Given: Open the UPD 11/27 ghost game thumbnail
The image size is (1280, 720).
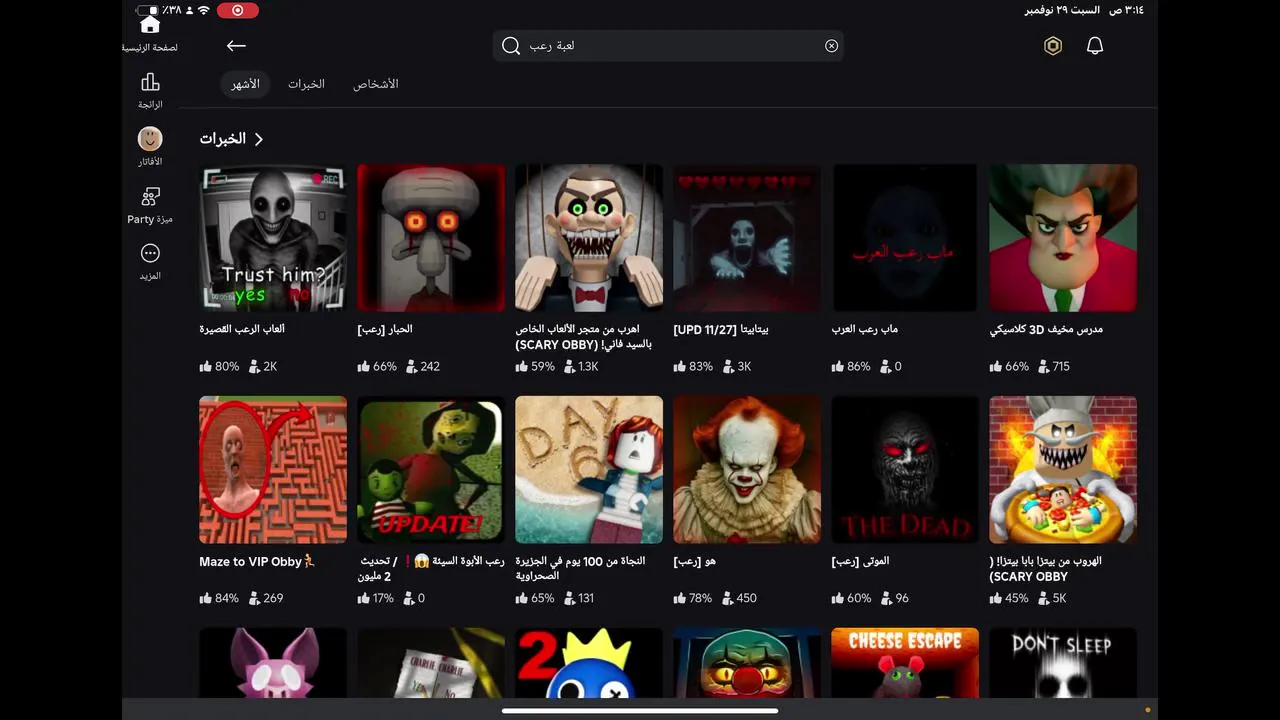Looking at the screenshot, I should 747,238.
